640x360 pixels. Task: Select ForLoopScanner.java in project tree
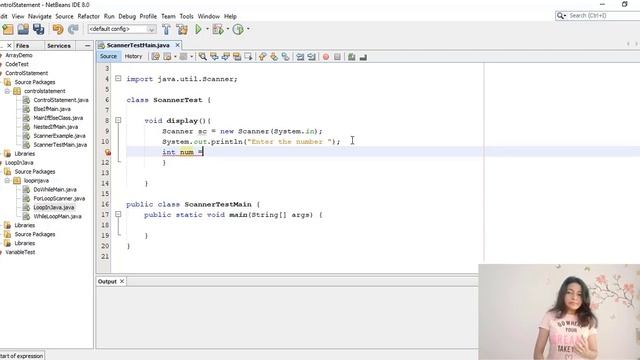coord(59,199)
